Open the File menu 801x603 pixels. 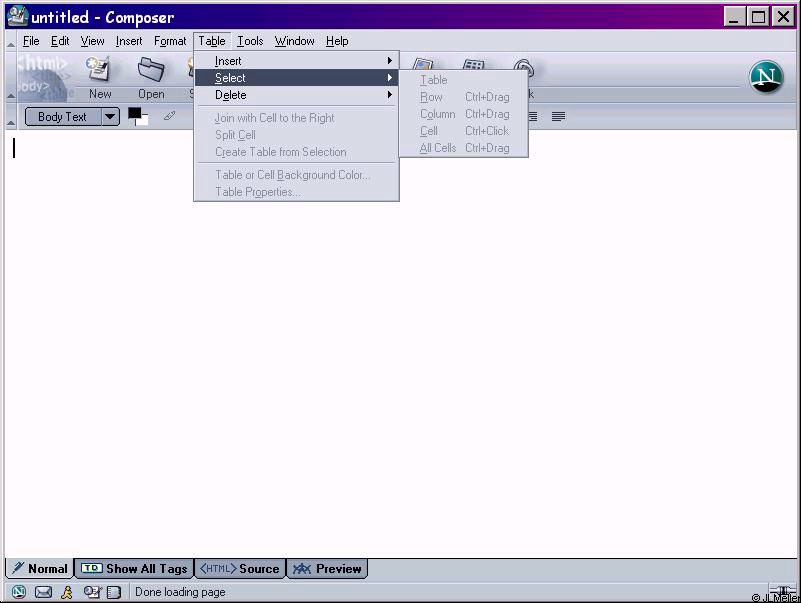tap(31, 41)
